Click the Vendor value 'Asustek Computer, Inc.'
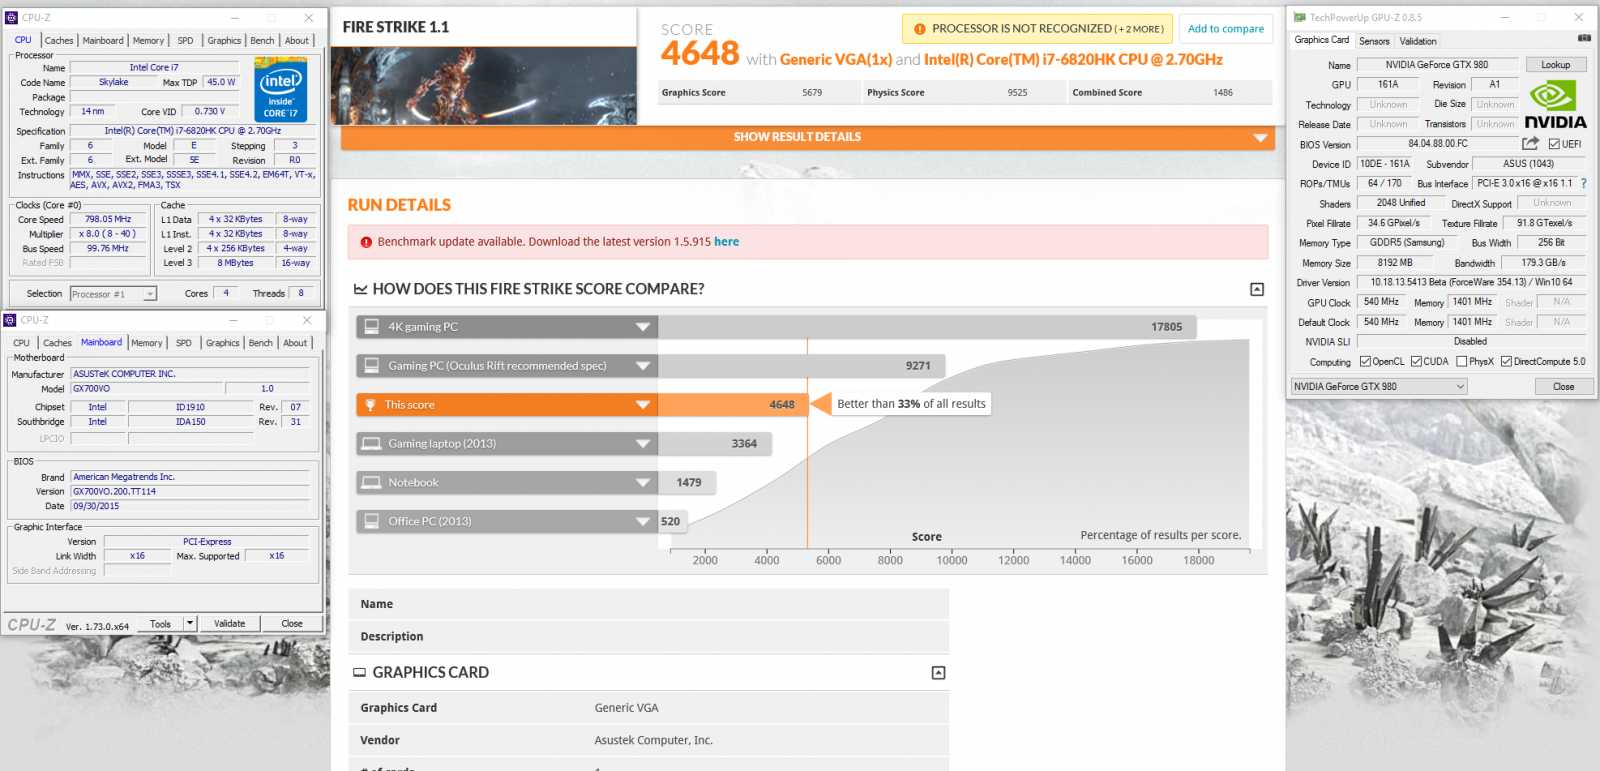 [653, 740]
